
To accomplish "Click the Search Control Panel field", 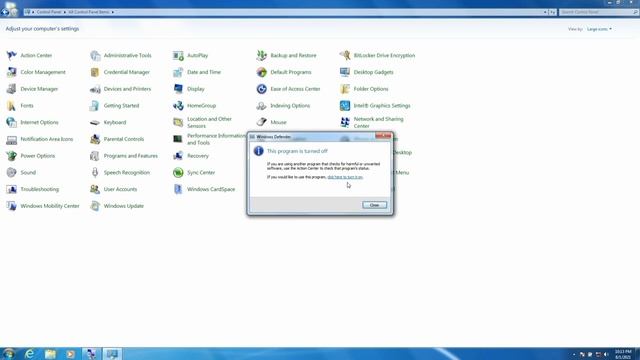I will (x=598, y=12).
